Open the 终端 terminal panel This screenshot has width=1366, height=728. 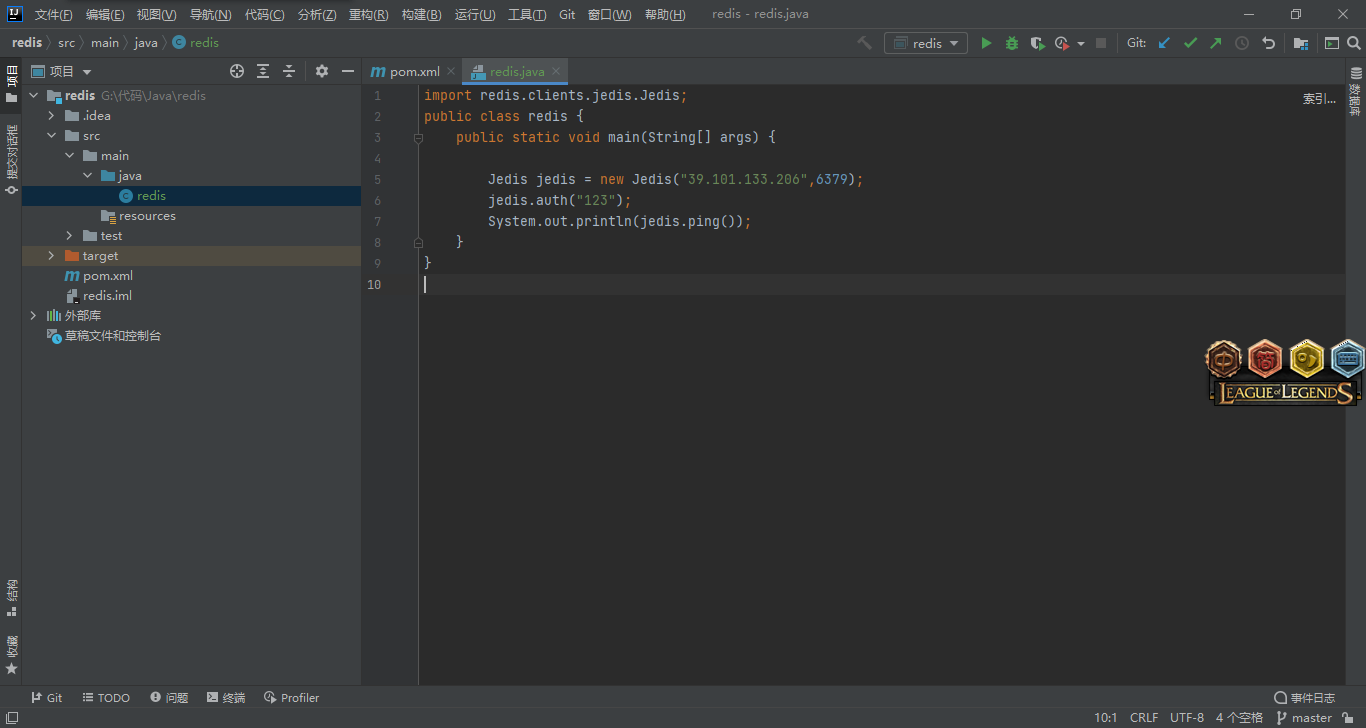click(x=226, y=698)
